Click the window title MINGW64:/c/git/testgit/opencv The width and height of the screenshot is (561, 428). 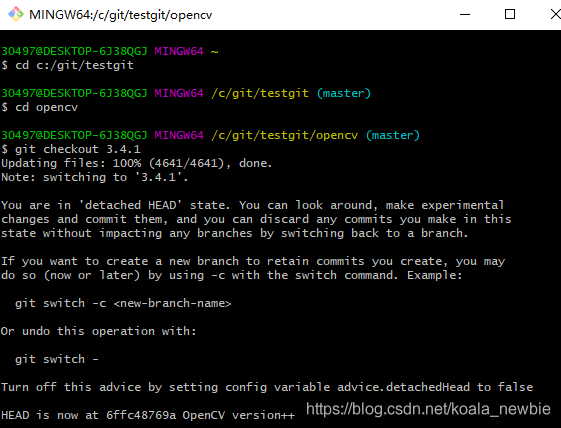point(121,15)
